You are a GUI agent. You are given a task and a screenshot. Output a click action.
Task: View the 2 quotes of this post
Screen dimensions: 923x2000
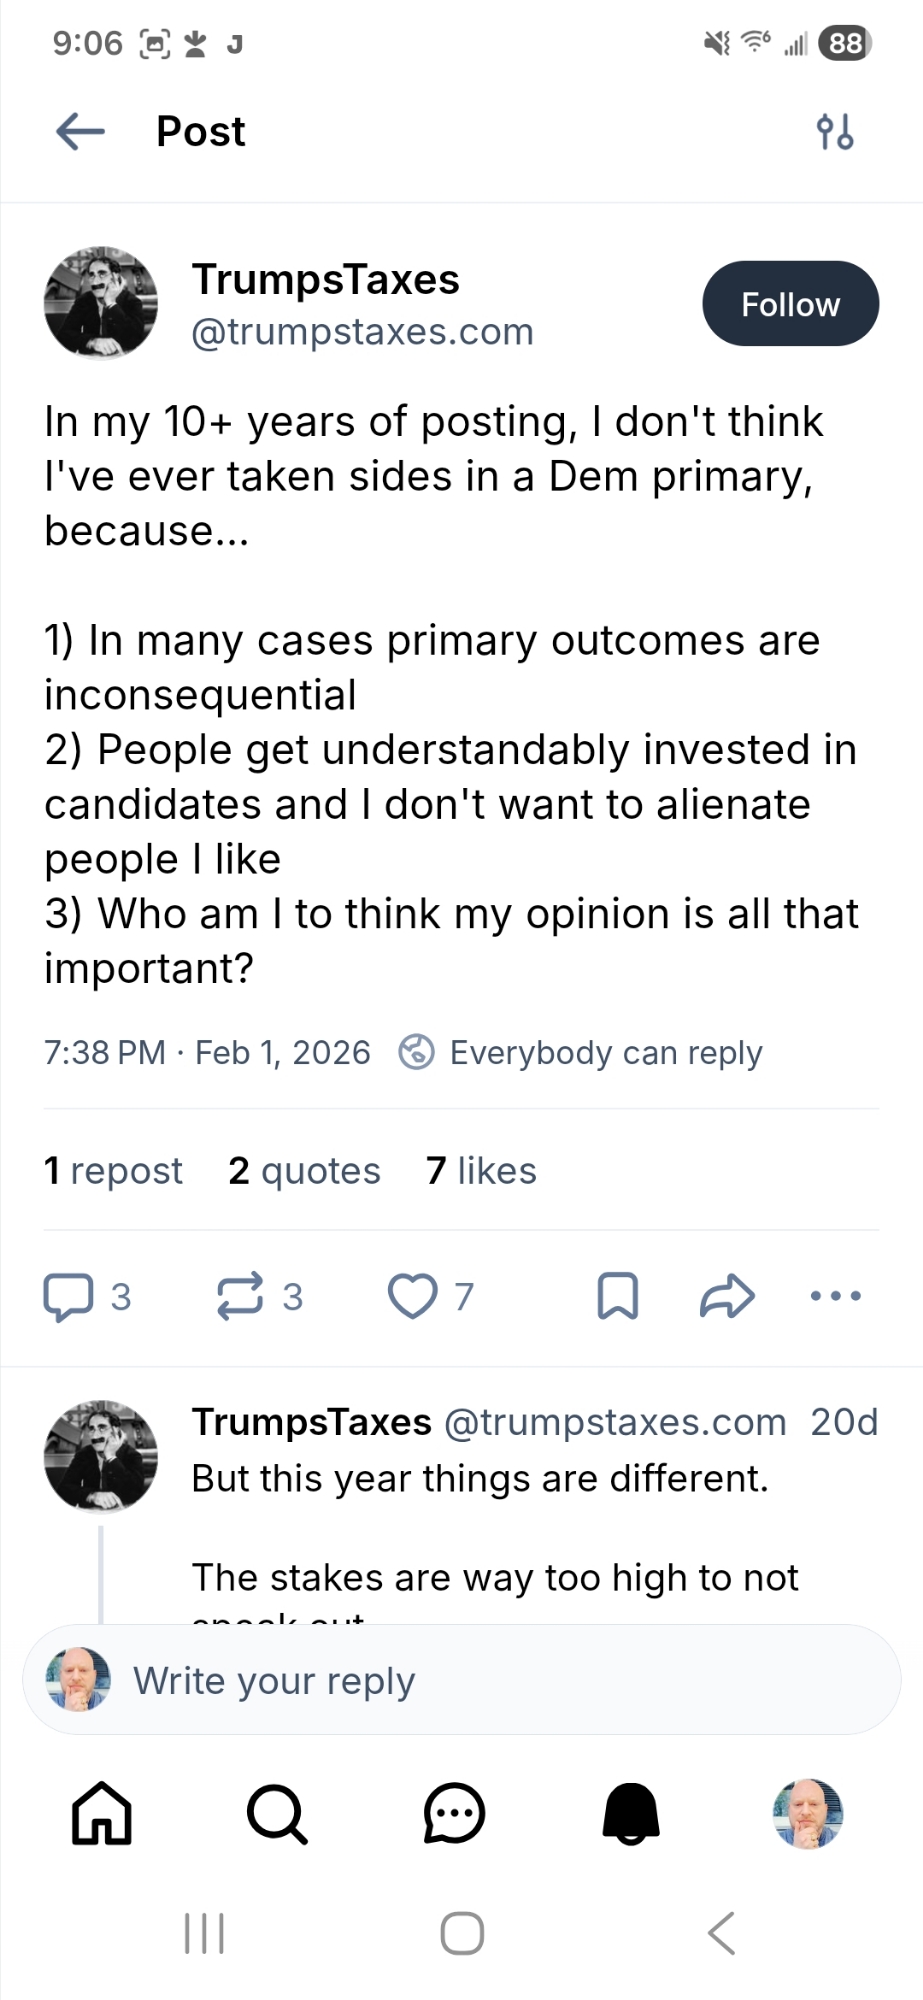click(304, 1171)
